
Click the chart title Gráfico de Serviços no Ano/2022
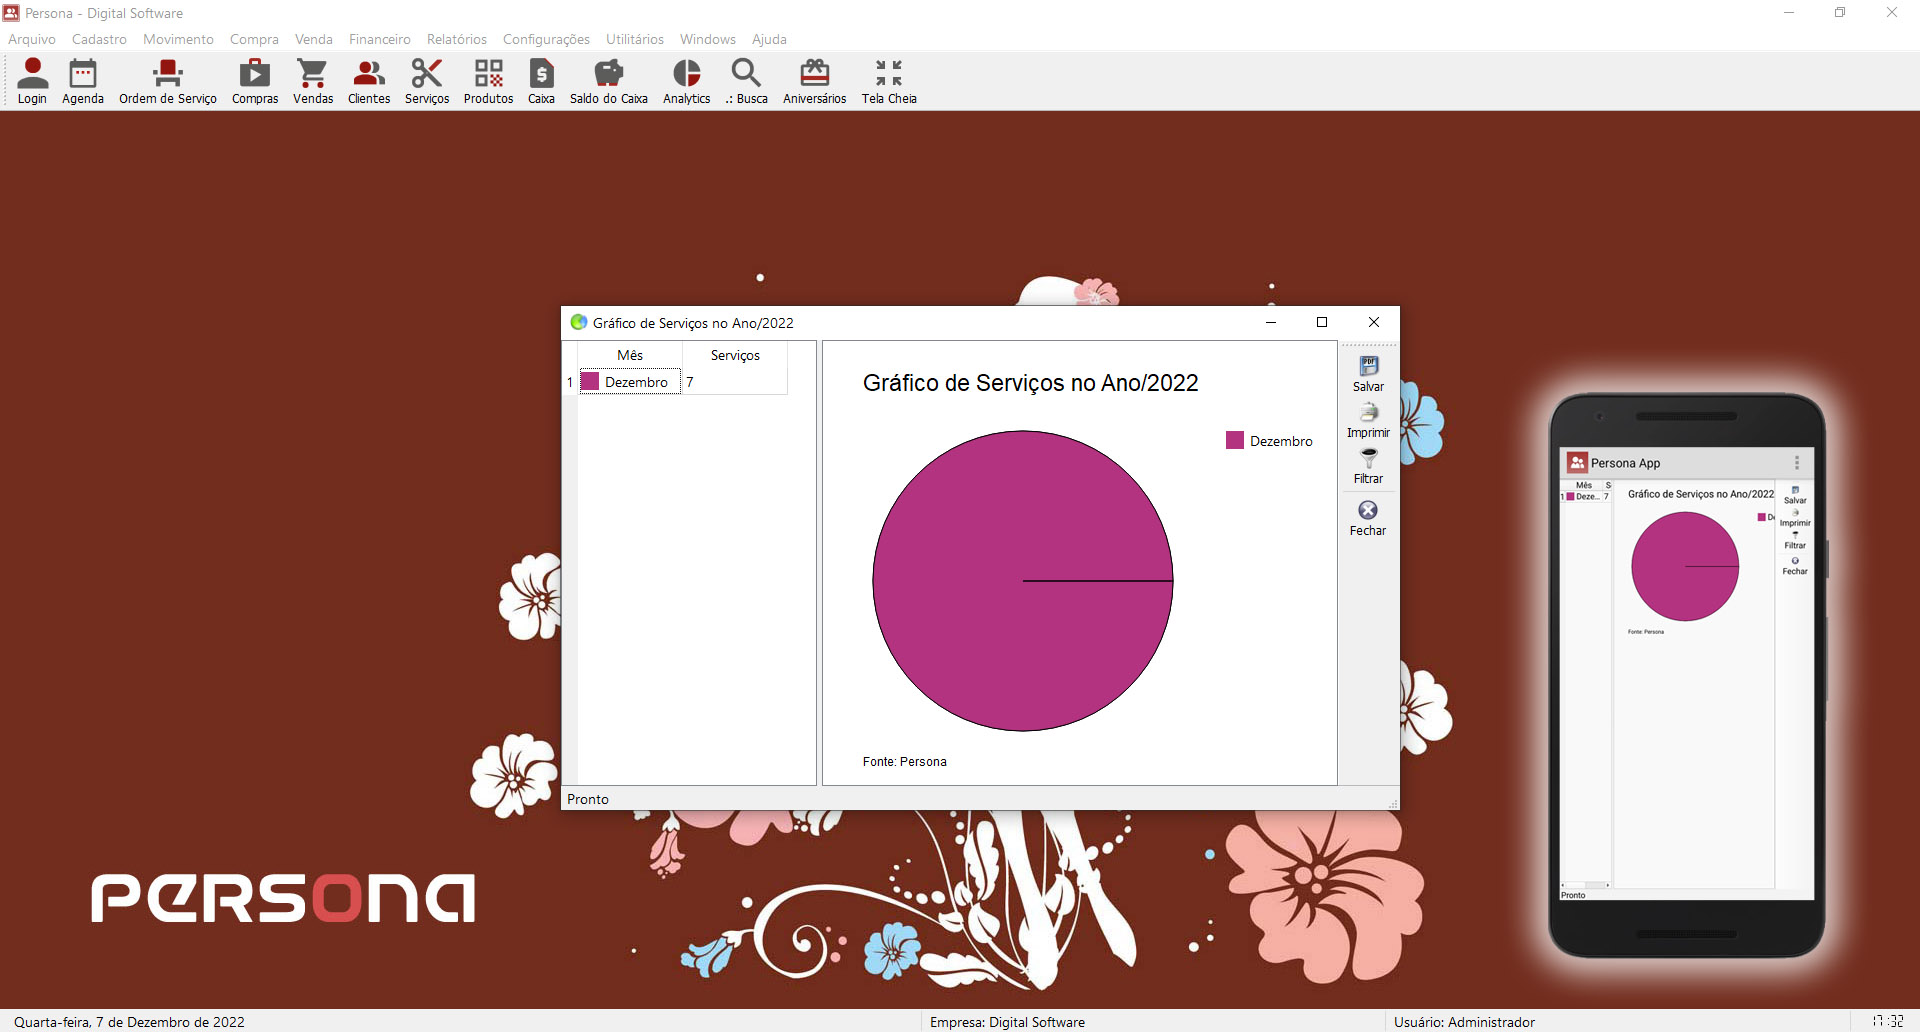pyautogui.click(x=1030, y=383)
